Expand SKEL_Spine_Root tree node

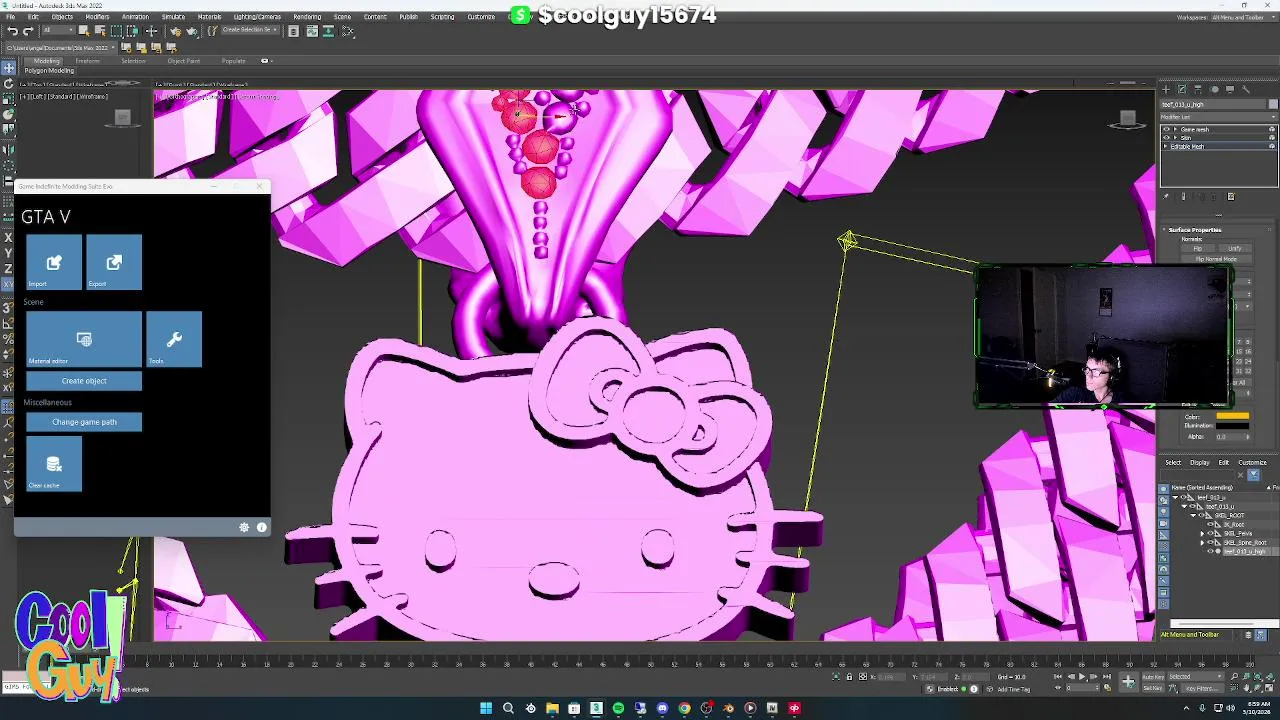pos(1203,542)
